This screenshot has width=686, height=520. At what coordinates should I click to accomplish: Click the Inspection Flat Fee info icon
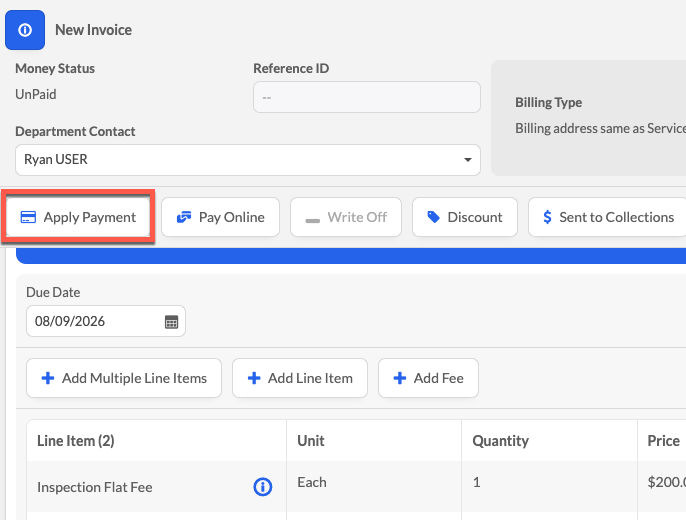coord(262,487)
